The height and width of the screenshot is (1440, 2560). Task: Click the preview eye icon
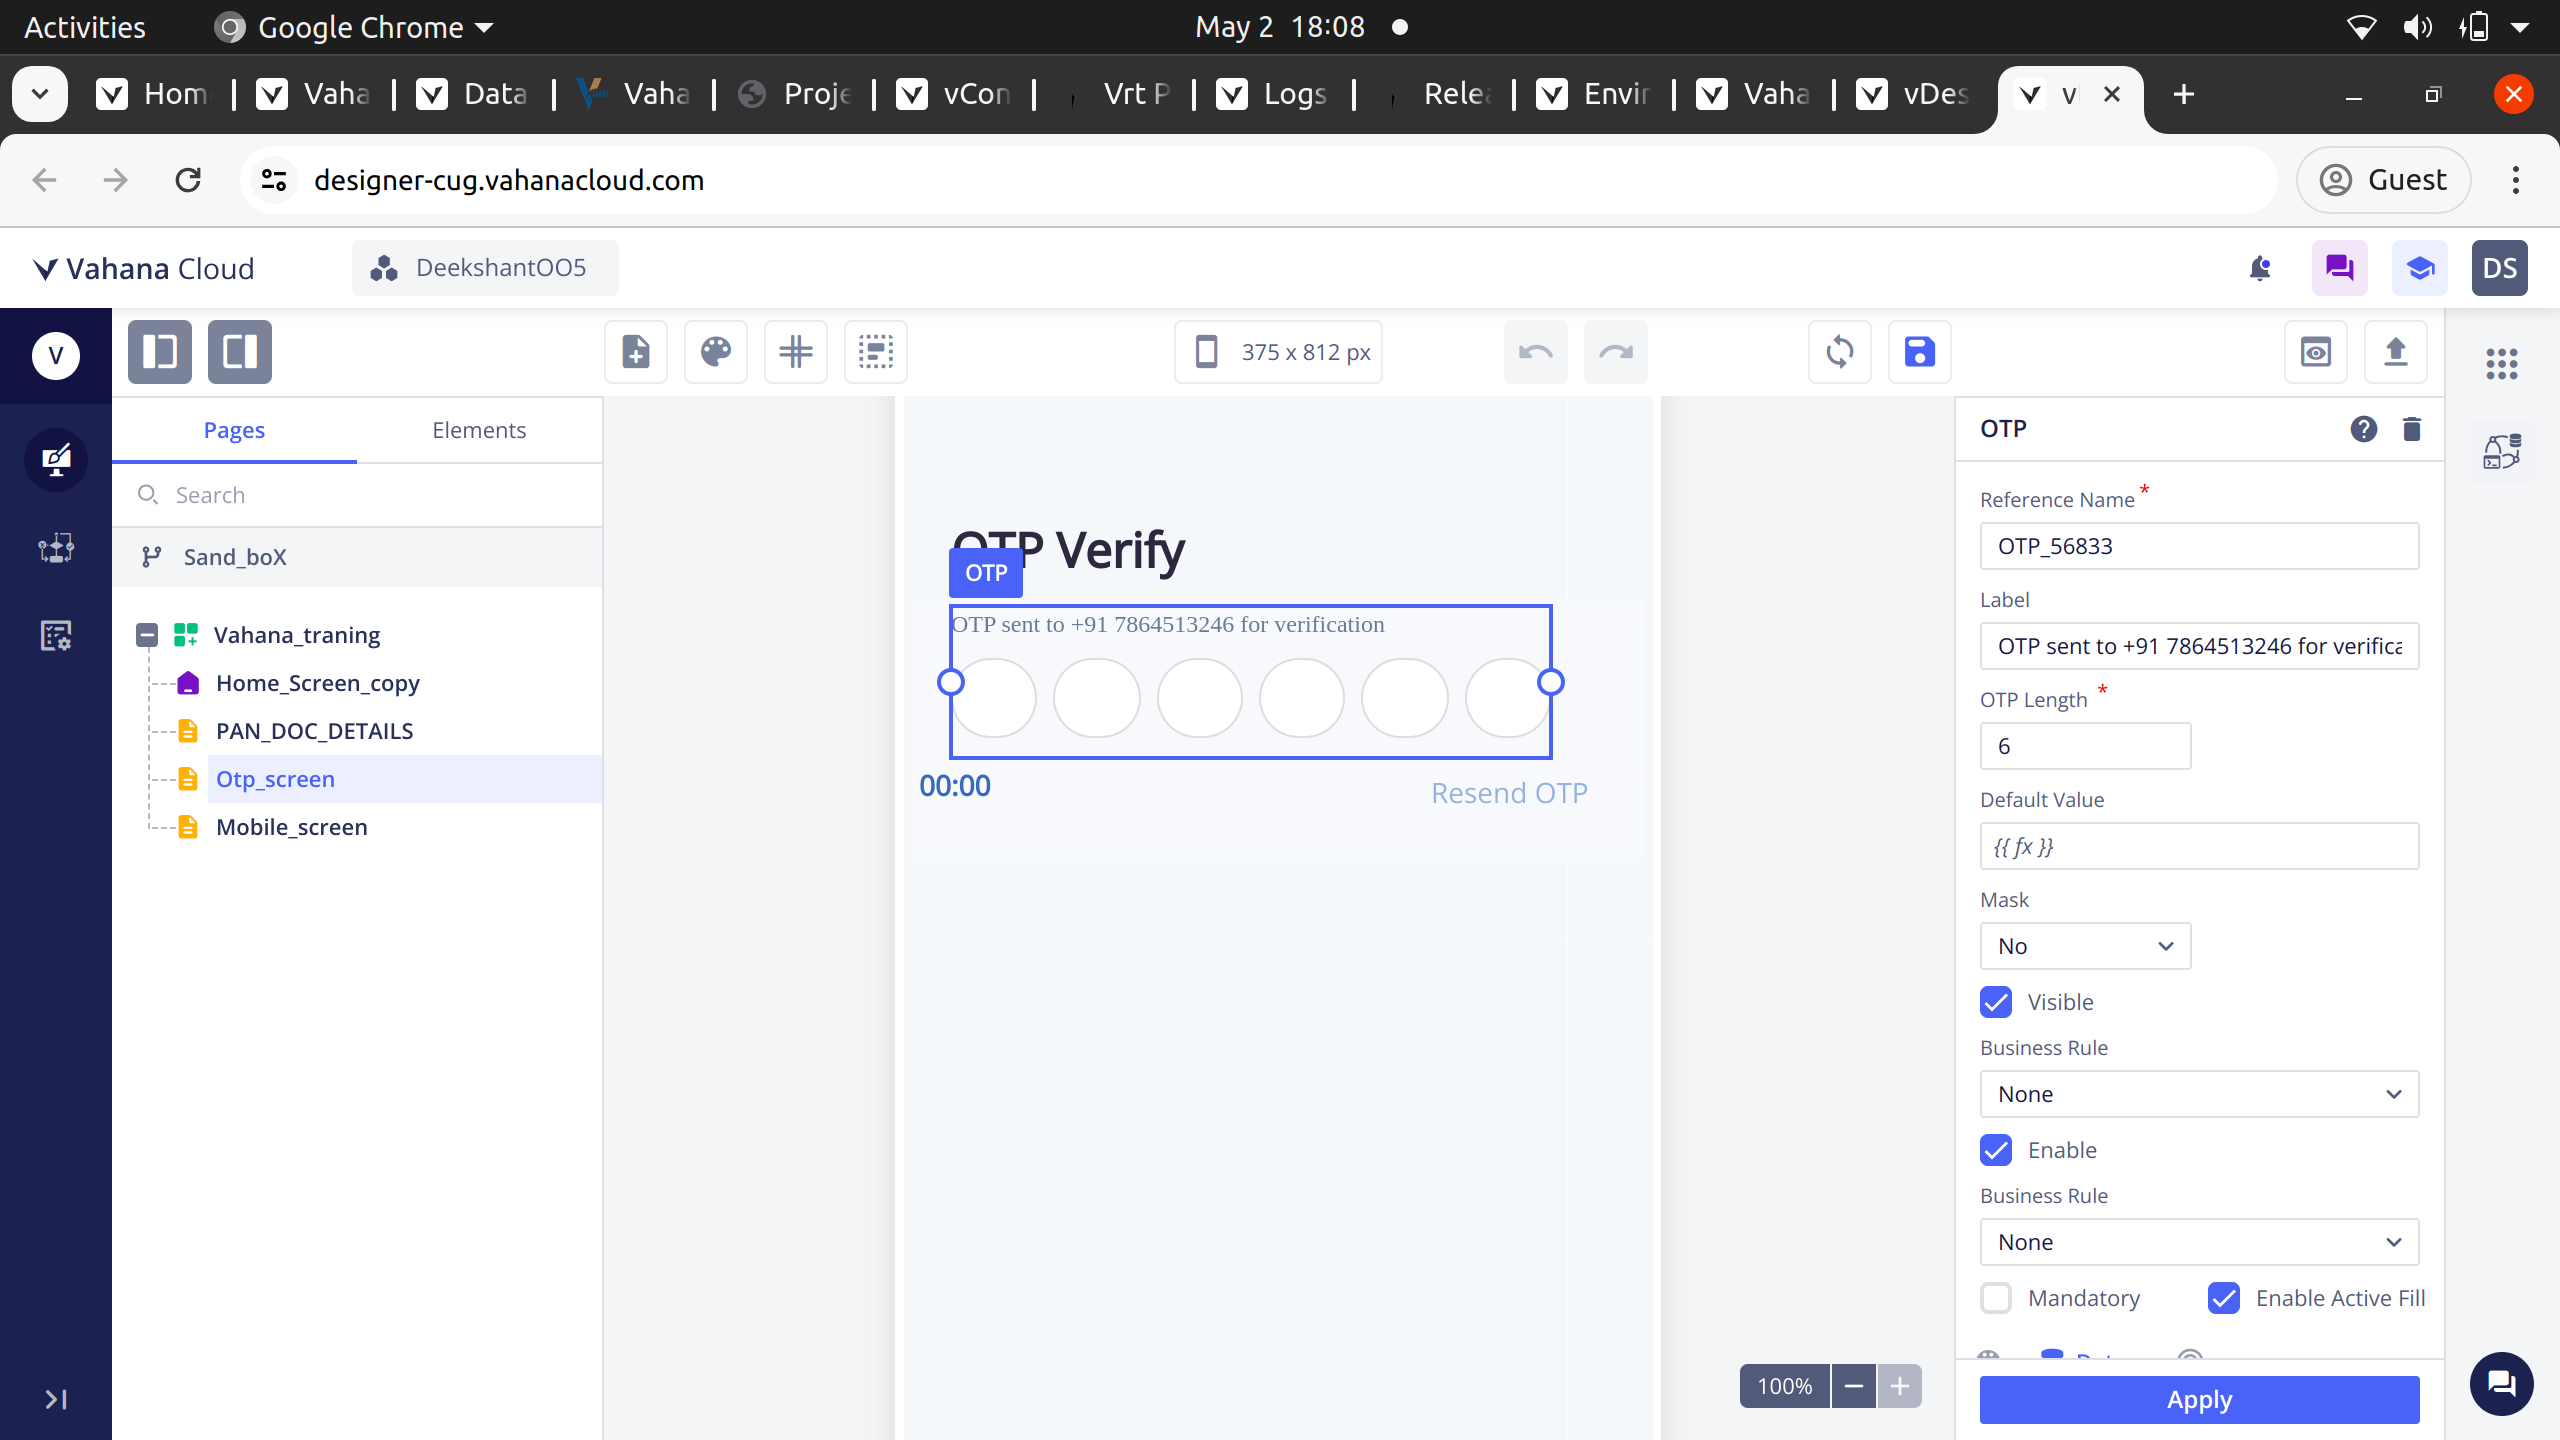tap(2316, 352)
